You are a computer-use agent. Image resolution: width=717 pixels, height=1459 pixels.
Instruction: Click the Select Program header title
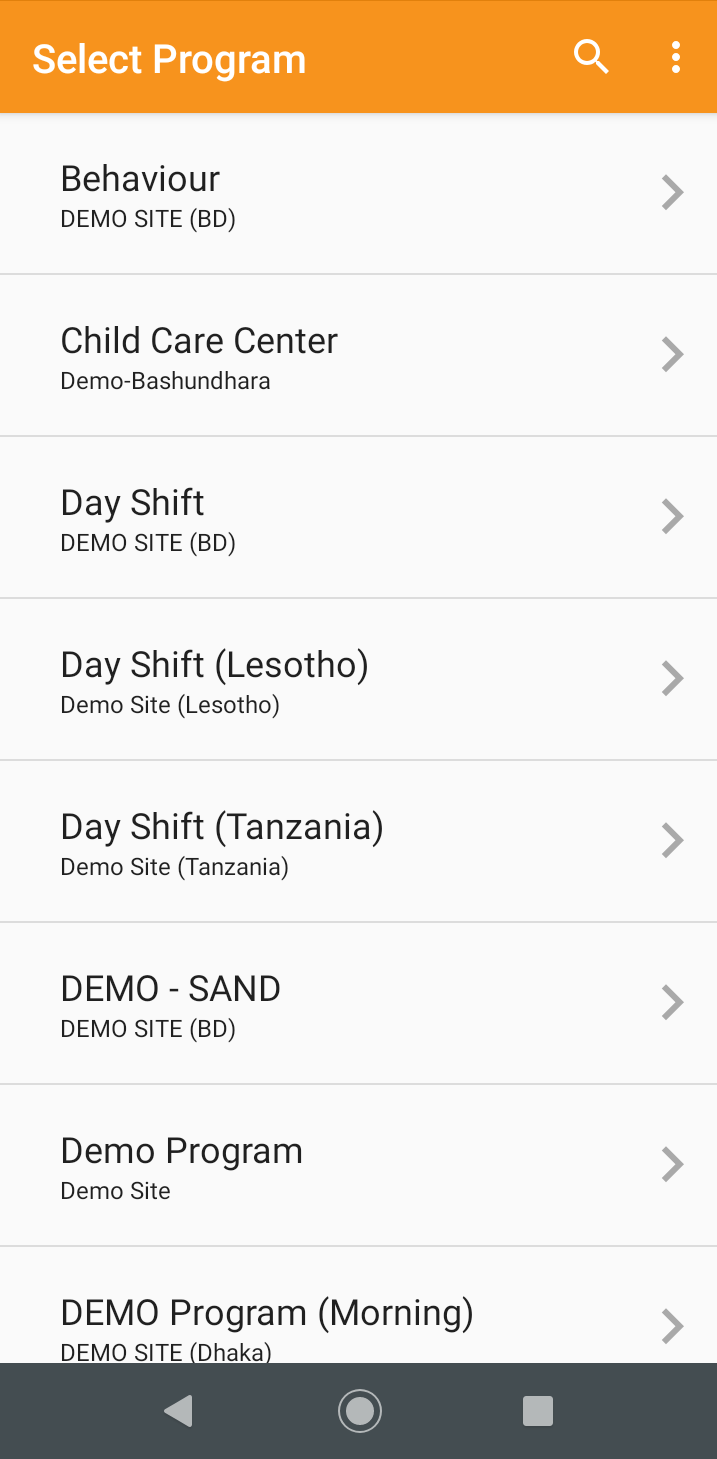169,59
